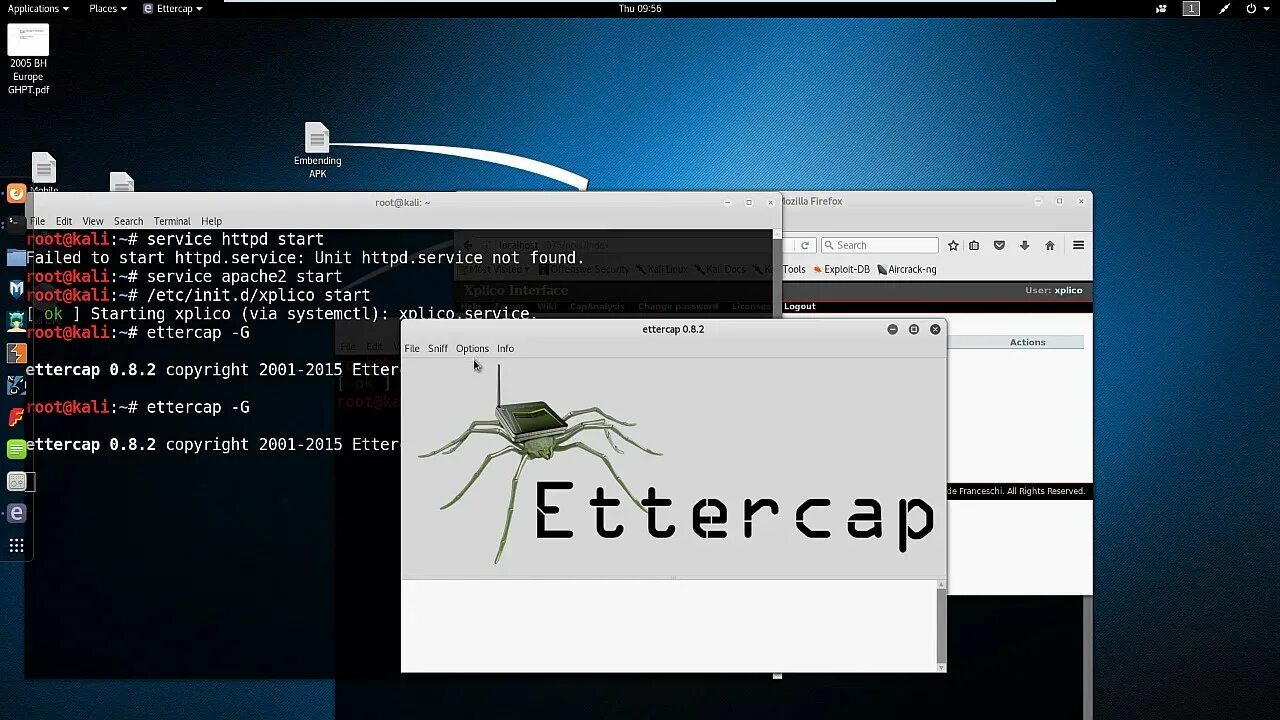The width and height of the screenshot is (1280, 720).
Task: Save page to Pocket in Firefox
Action: [999, 245]
